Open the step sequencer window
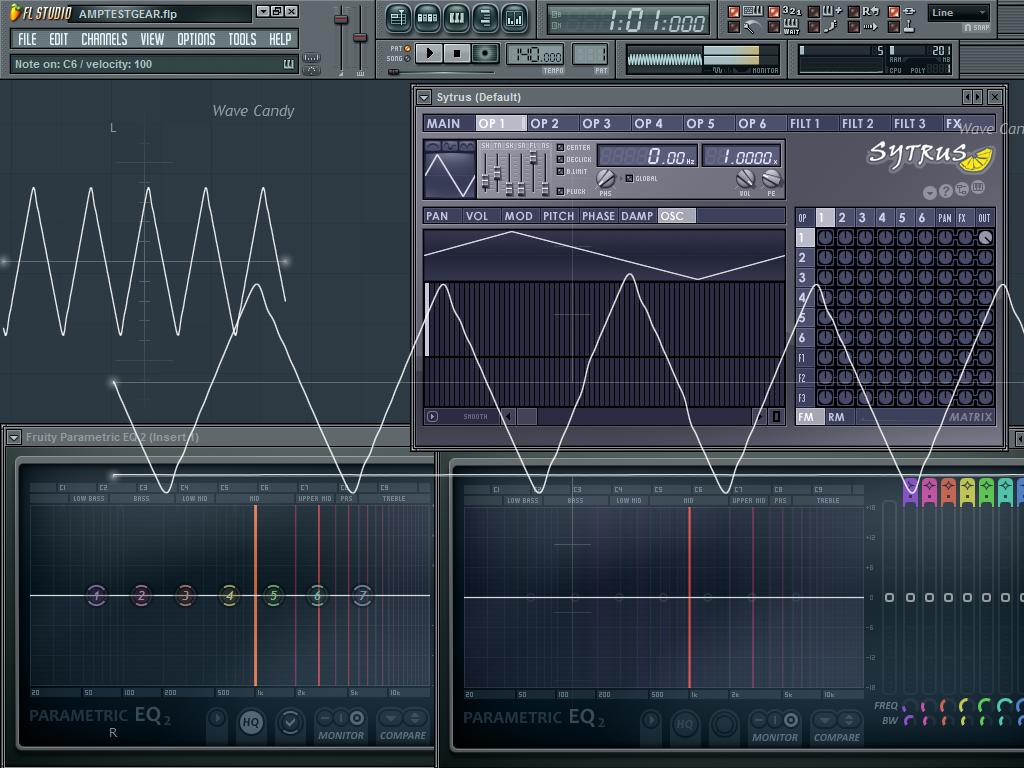Viewport: 1024px width, 768px height. (427, 18)
